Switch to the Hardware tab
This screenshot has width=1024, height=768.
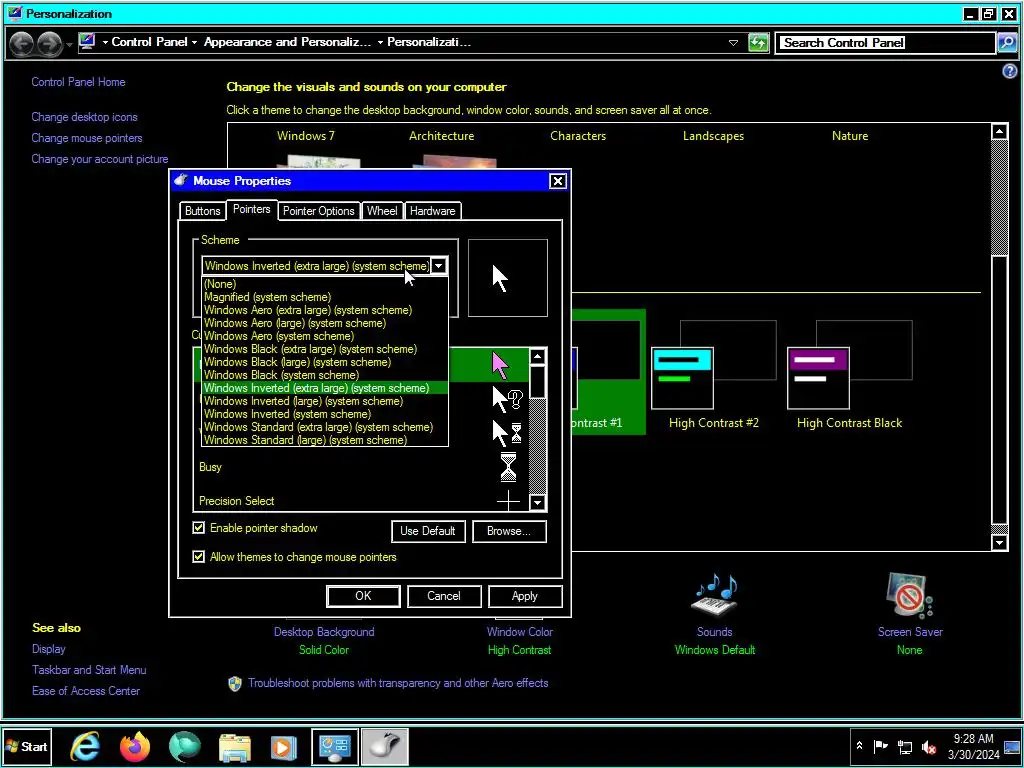tap(432, 211)
